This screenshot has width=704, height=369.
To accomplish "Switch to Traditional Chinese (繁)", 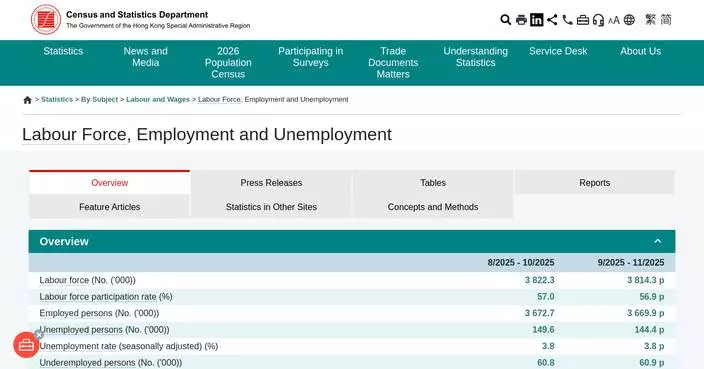I will click(651, 20).
